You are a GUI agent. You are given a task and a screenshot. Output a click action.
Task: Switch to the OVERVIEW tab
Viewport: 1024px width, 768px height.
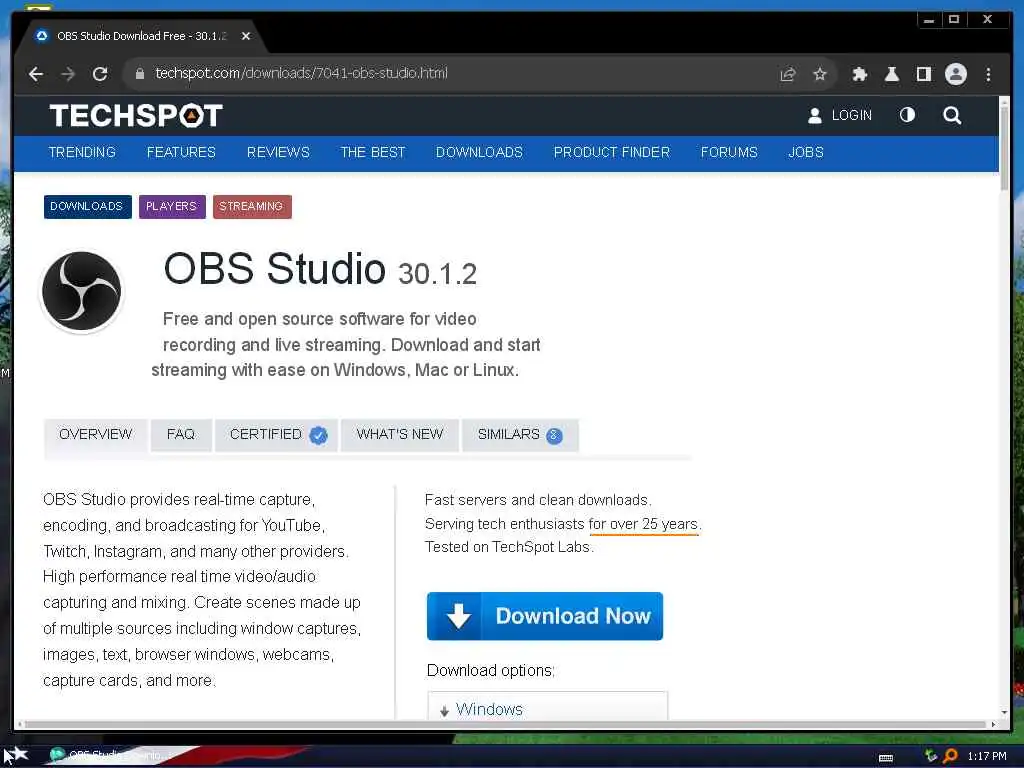[95, 435]
